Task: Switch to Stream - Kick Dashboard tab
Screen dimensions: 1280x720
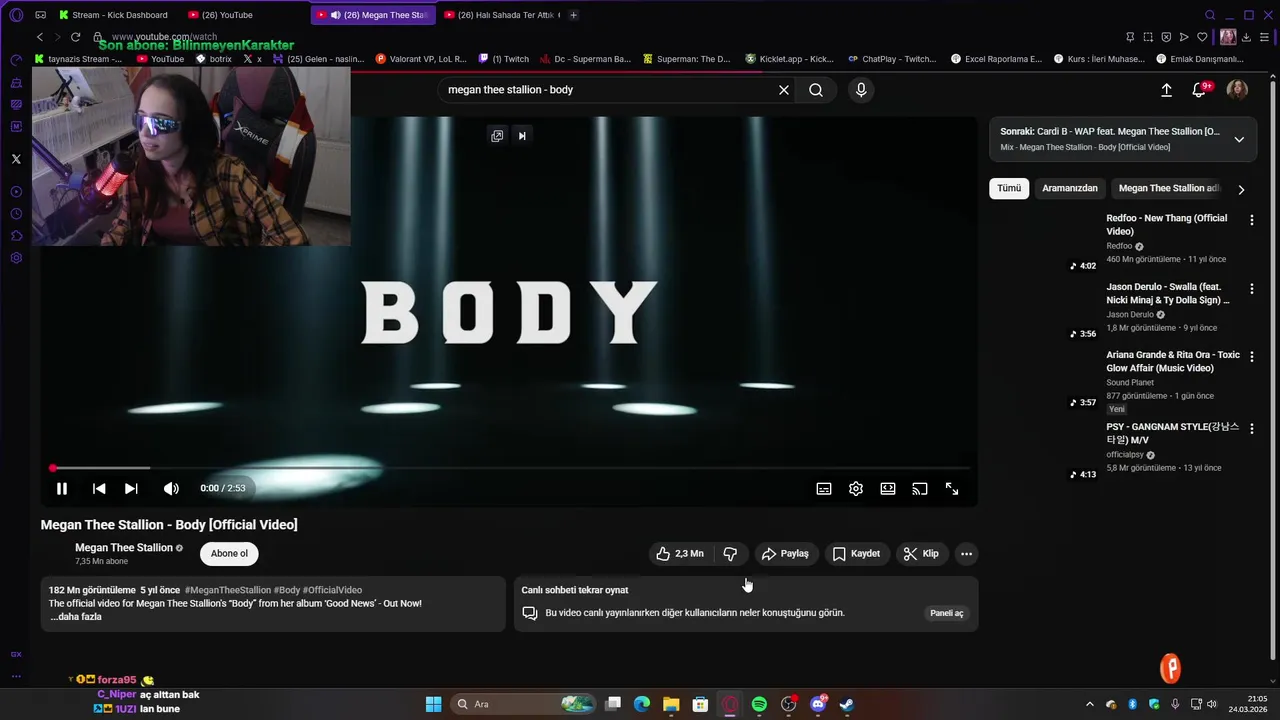Action: tap(113, 15)
